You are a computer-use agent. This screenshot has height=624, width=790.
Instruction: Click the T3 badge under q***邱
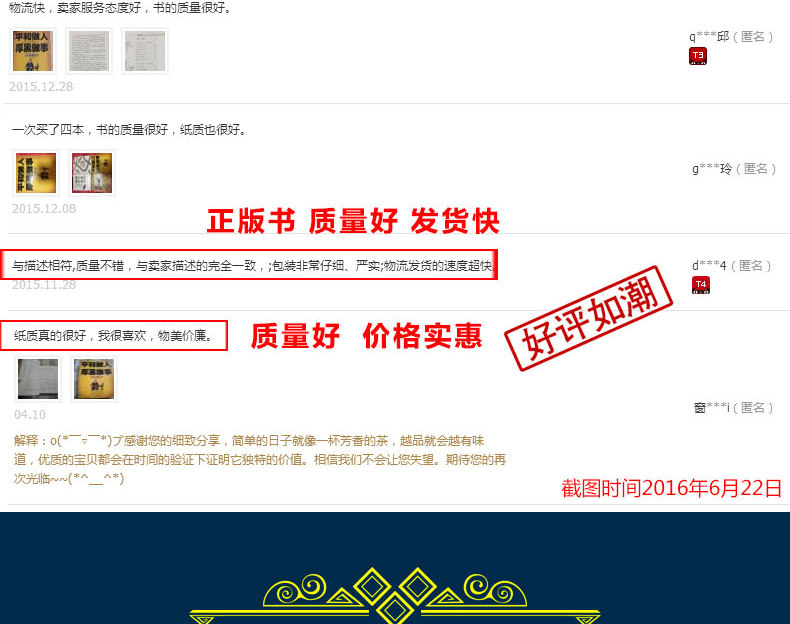[698, 55]
